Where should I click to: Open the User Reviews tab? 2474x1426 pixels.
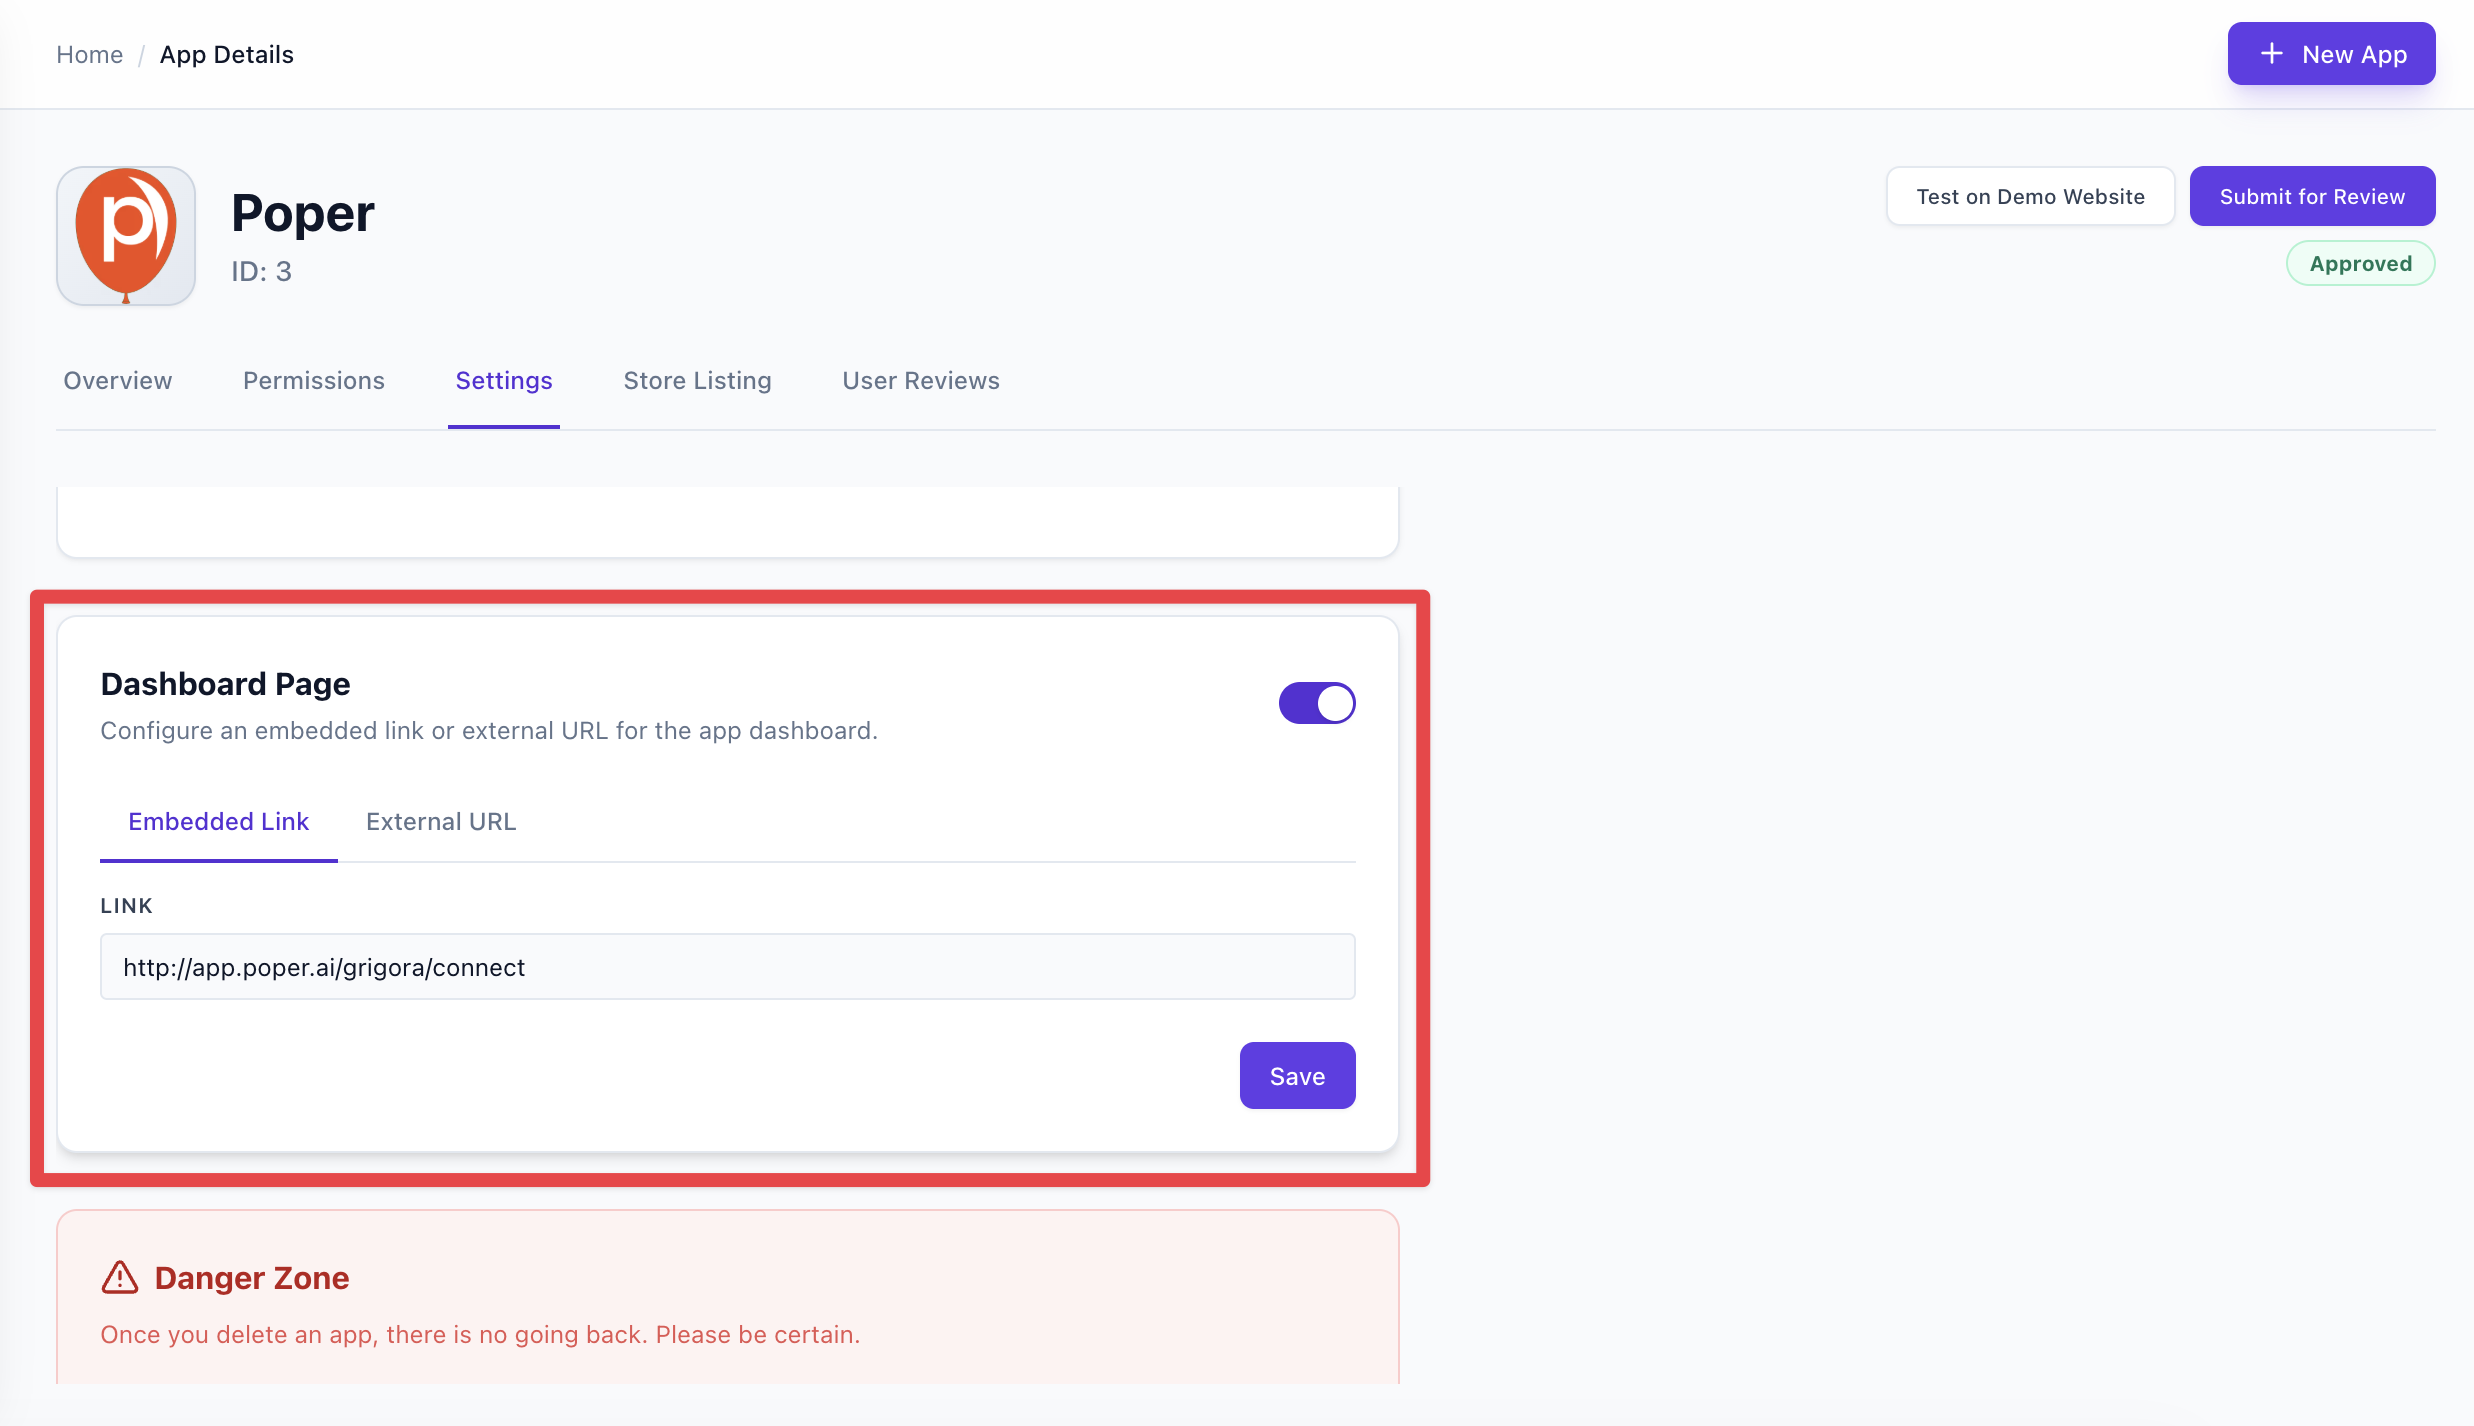click(920, 381)
